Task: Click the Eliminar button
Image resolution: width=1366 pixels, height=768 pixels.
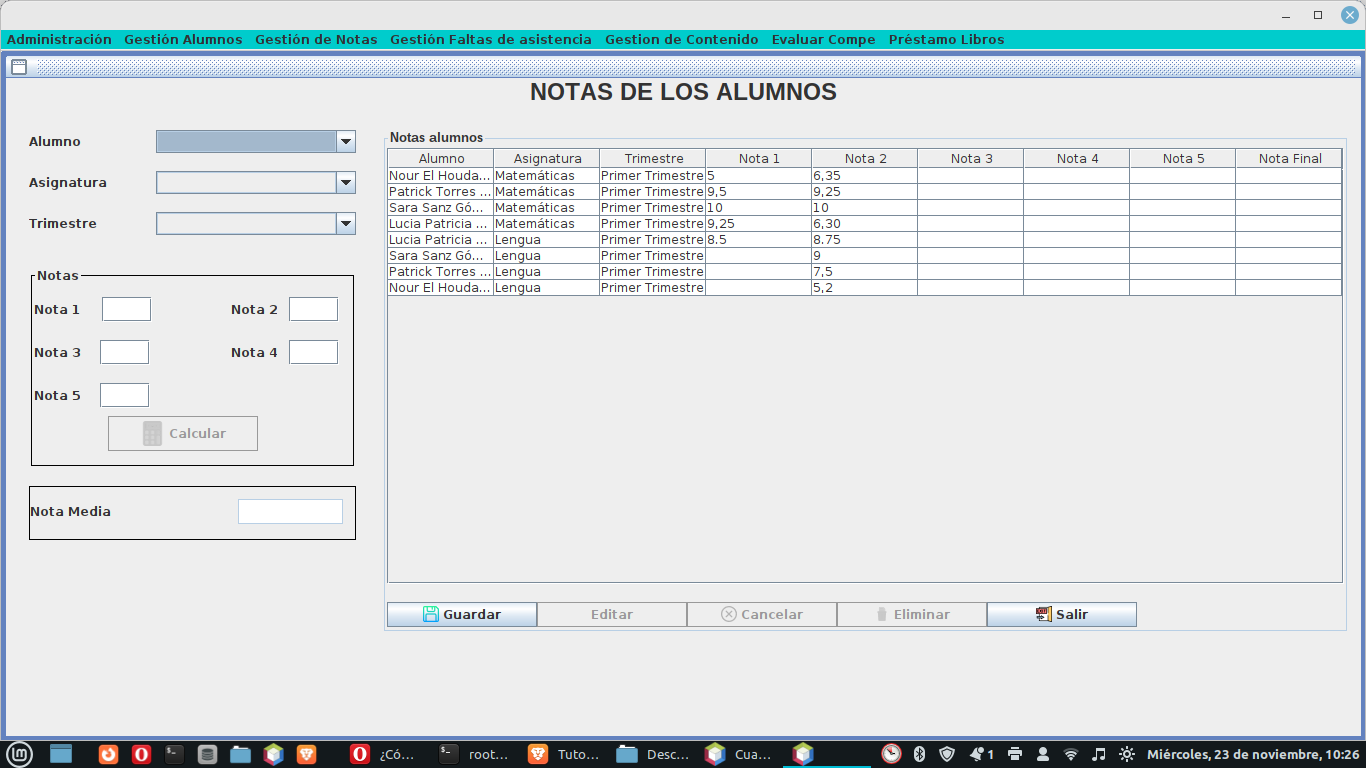Action: [912, 614]
